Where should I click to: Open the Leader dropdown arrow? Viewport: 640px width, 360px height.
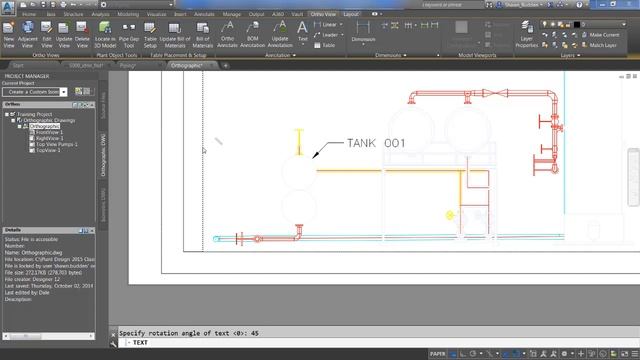342,35
